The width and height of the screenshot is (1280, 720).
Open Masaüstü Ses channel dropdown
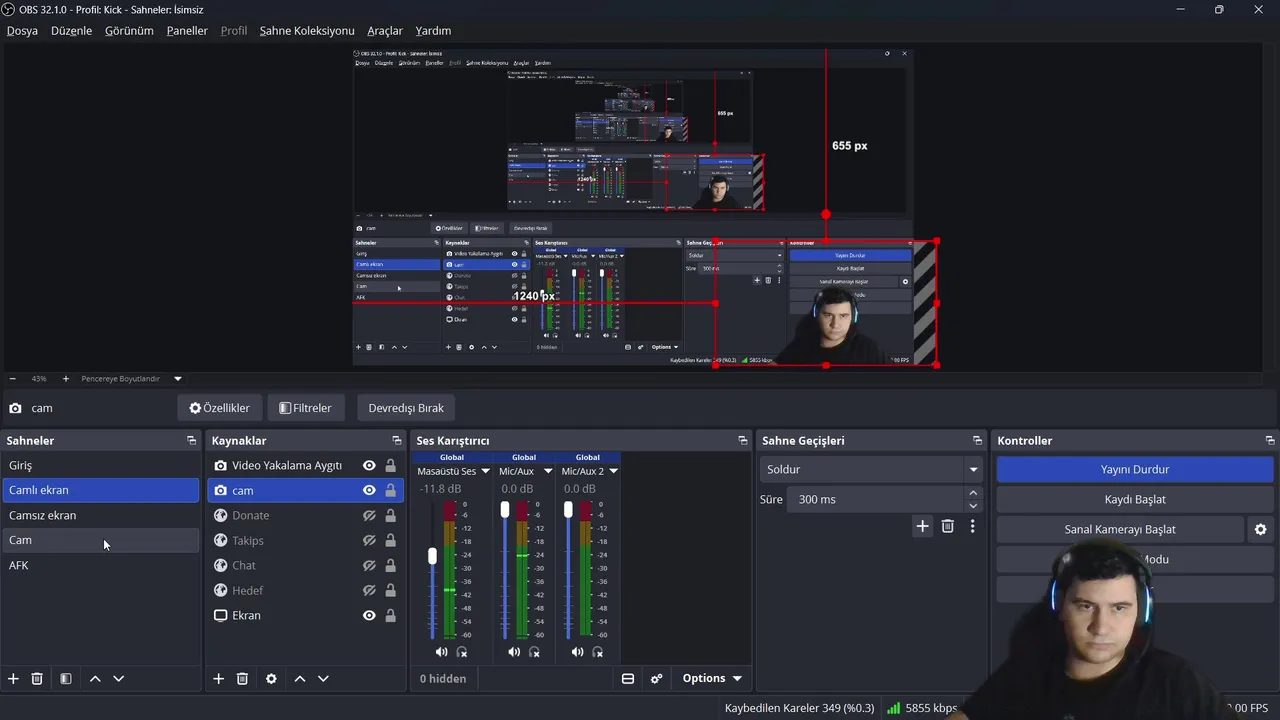click(x=485, y=471)
